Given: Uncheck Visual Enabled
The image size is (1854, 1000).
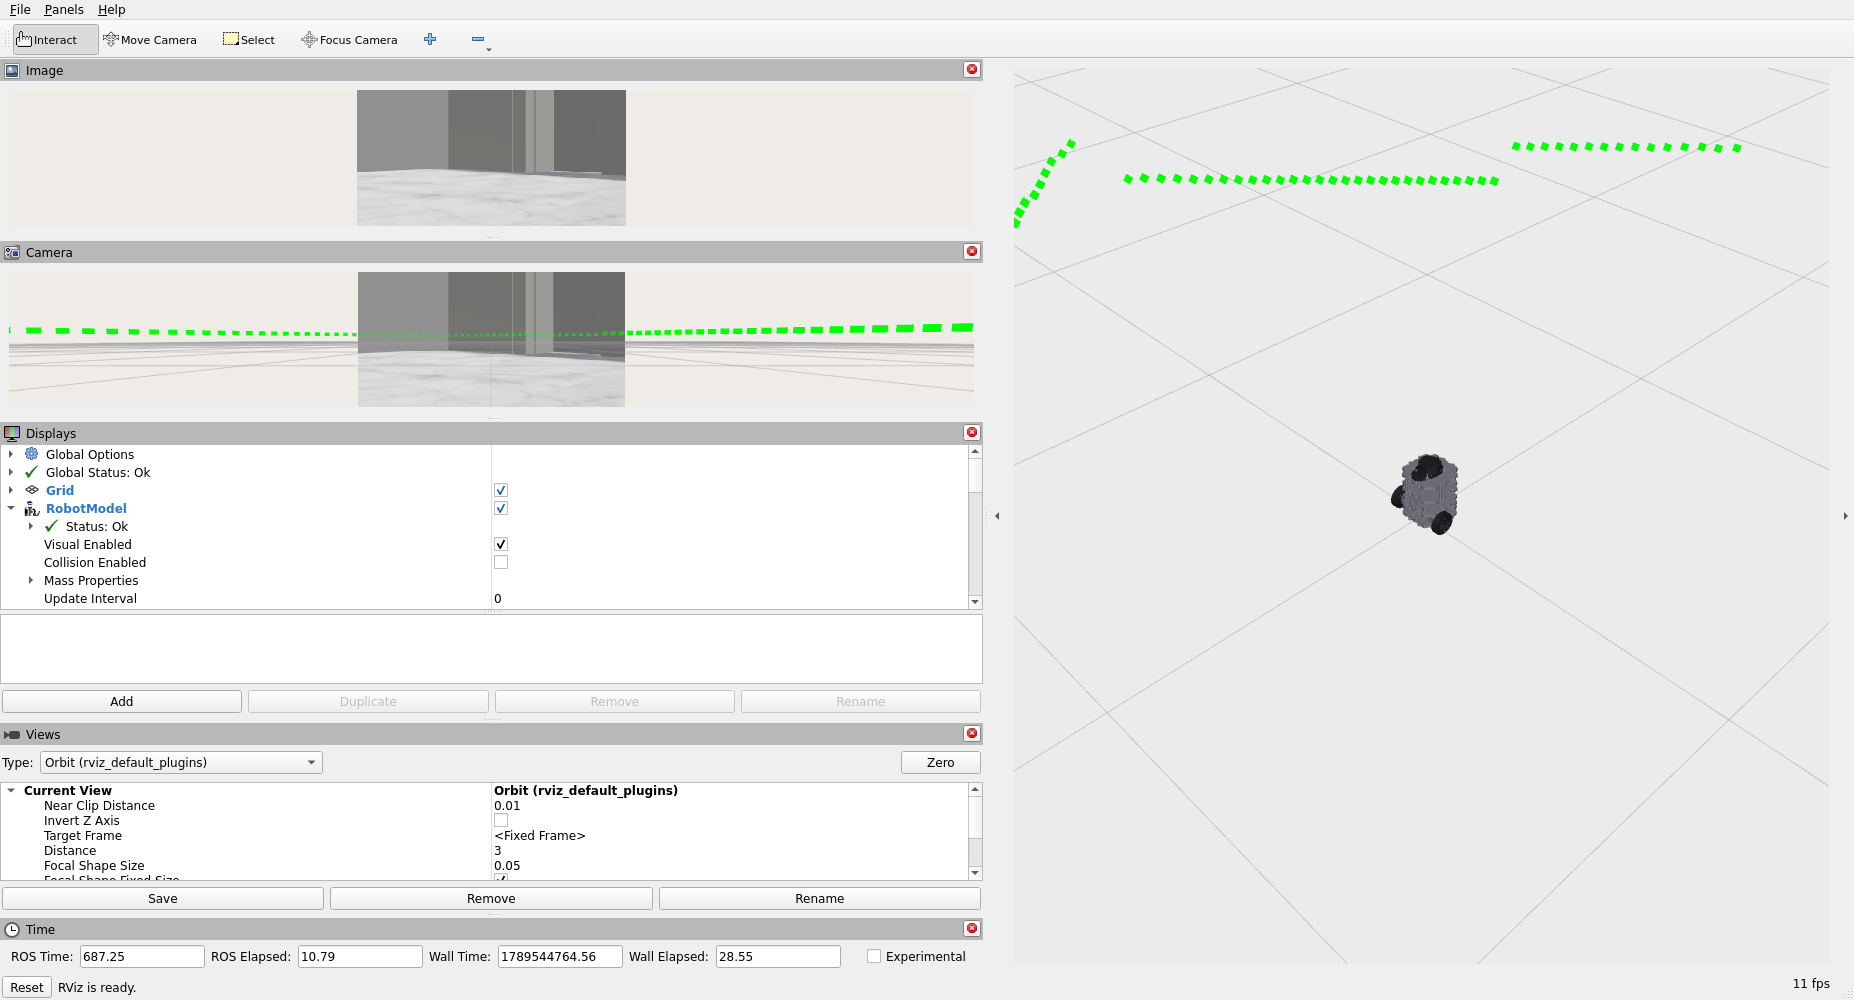Looking at the screenshot, I should pos(501,544).
